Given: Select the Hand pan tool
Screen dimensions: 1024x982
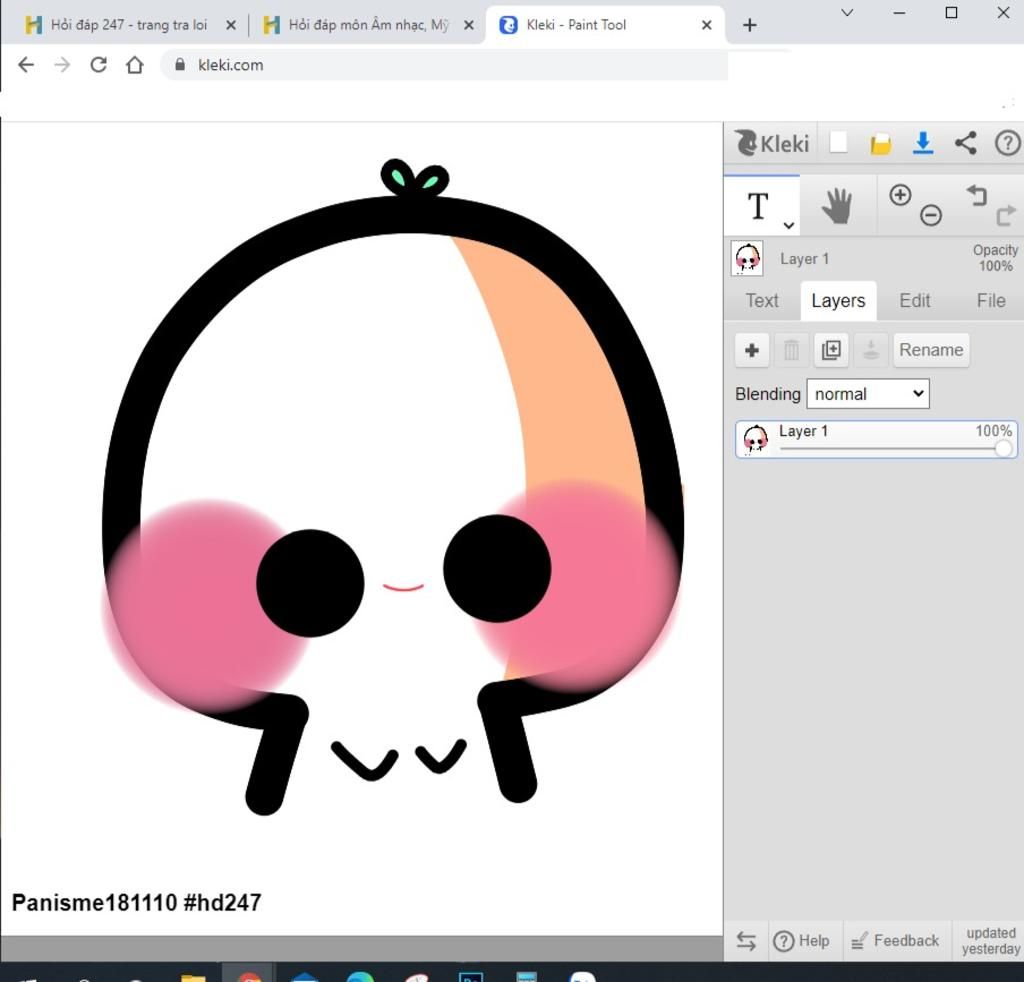Looking at the screenshot, I should tap(837, 206).
